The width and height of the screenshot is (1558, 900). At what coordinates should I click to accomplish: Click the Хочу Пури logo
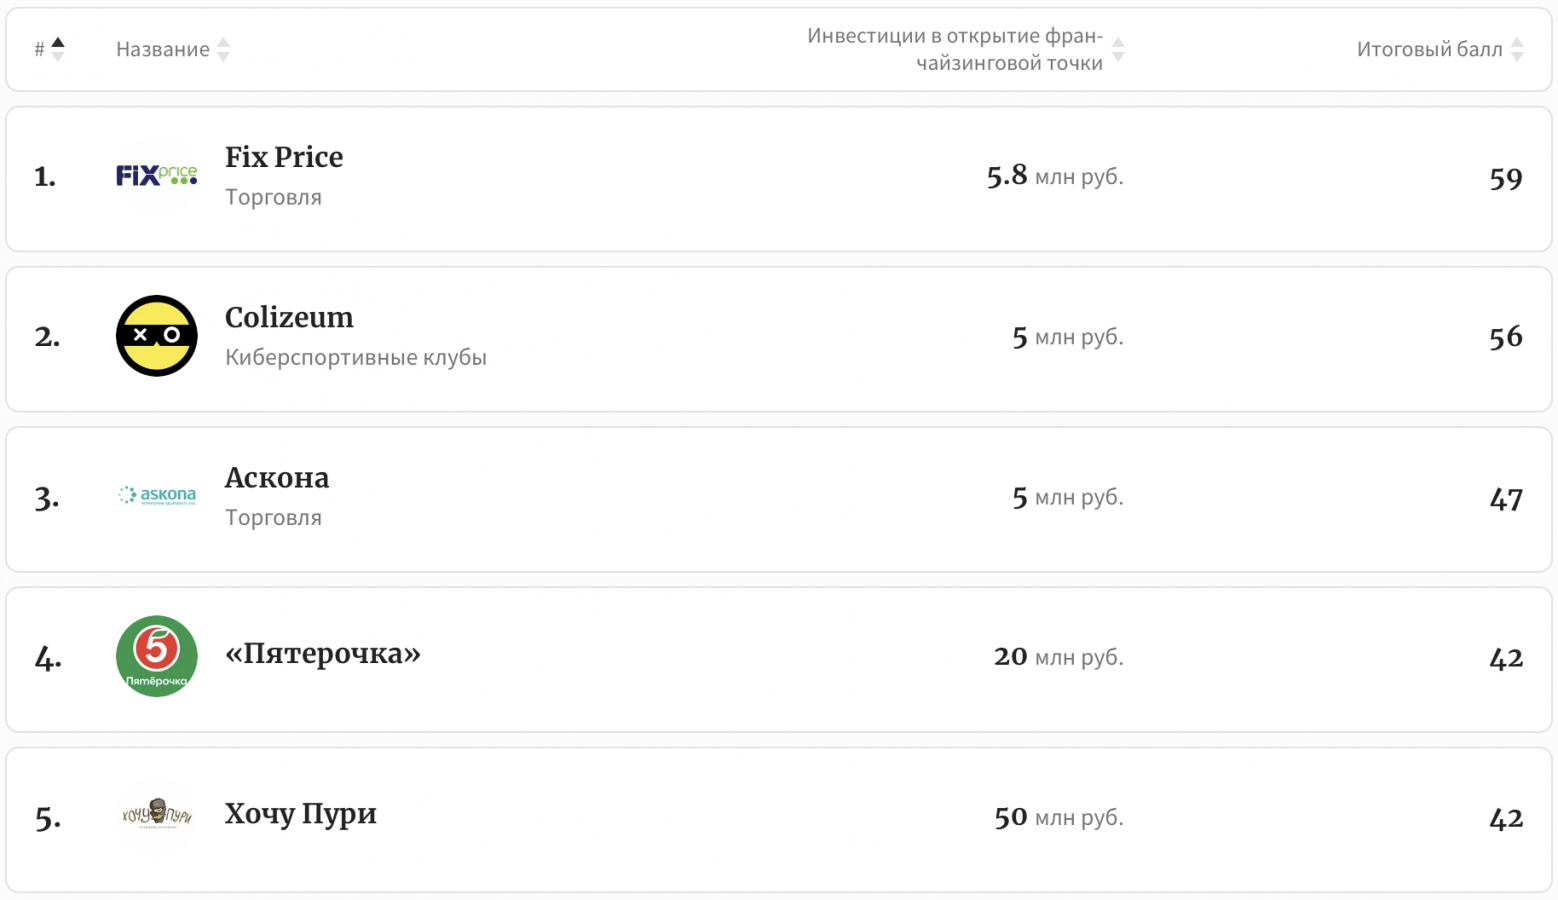coord(157,815)
